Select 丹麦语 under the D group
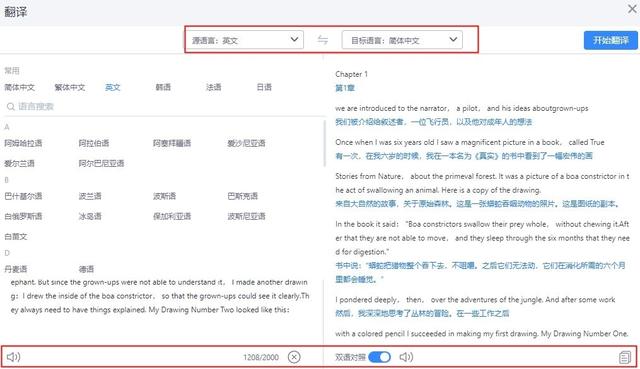Image resolution: width=640 pixels, height=369 pixels. pos(16,269)
